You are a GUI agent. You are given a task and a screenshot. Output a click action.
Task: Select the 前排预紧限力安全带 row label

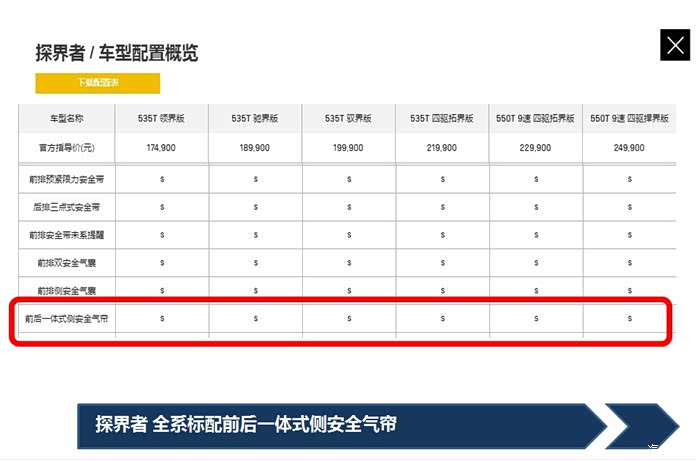pyautogui.click(x=67, y=179)
